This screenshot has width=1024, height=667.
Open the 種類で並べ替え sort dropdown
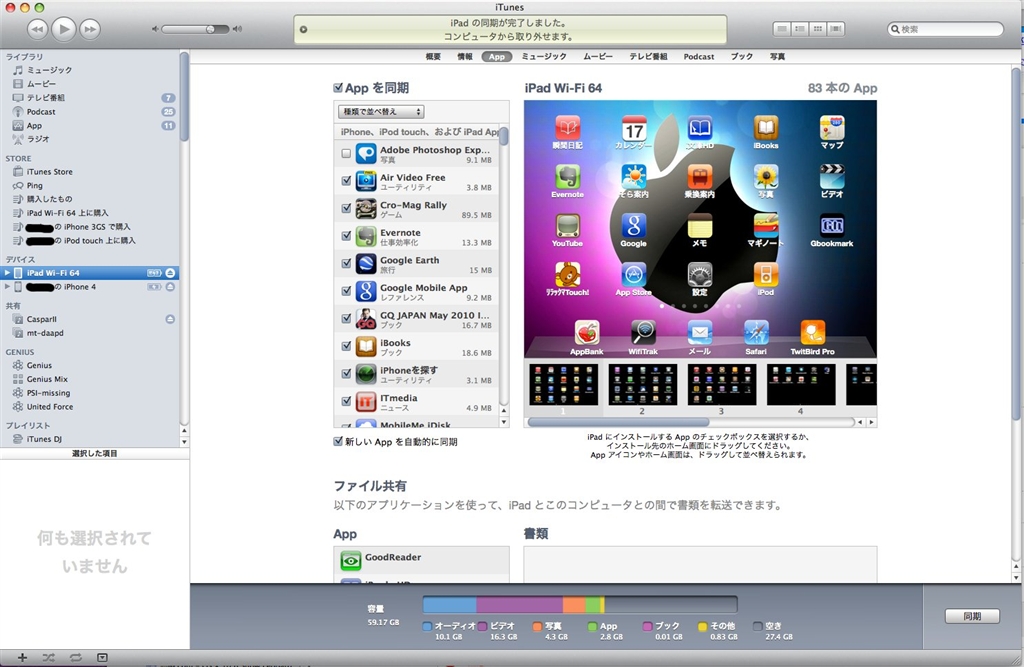[x=382, y=112]
